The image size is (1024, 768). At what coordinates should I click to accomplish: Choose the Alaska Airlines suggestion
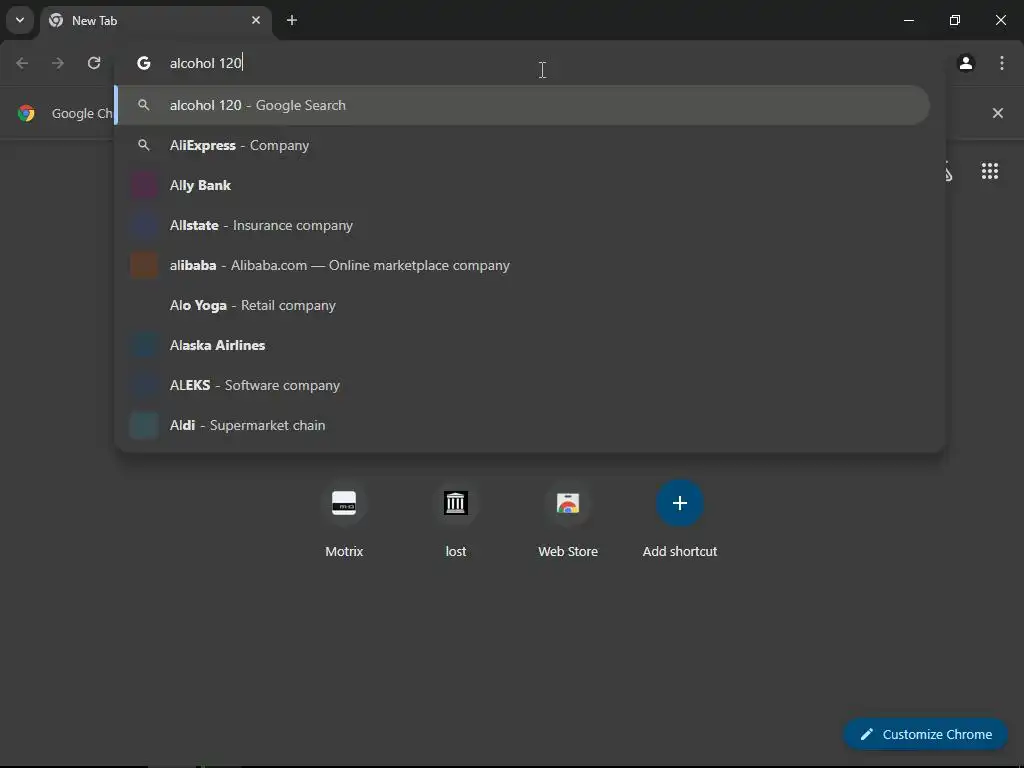point(522,345)
